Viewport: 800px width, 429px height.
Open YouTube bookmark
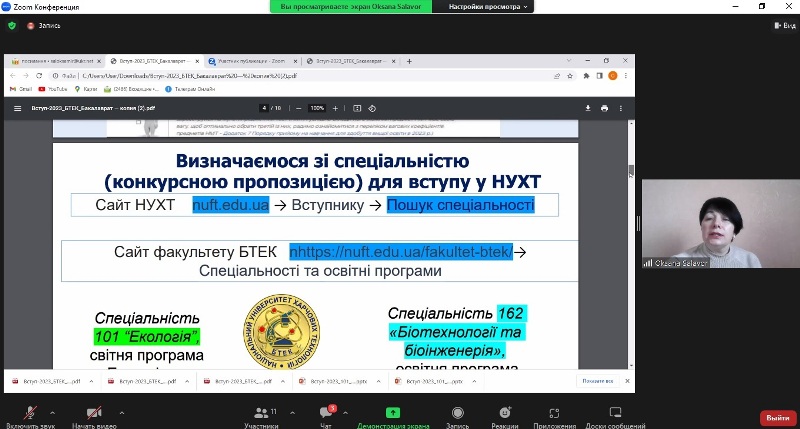(x=53, y=89)
